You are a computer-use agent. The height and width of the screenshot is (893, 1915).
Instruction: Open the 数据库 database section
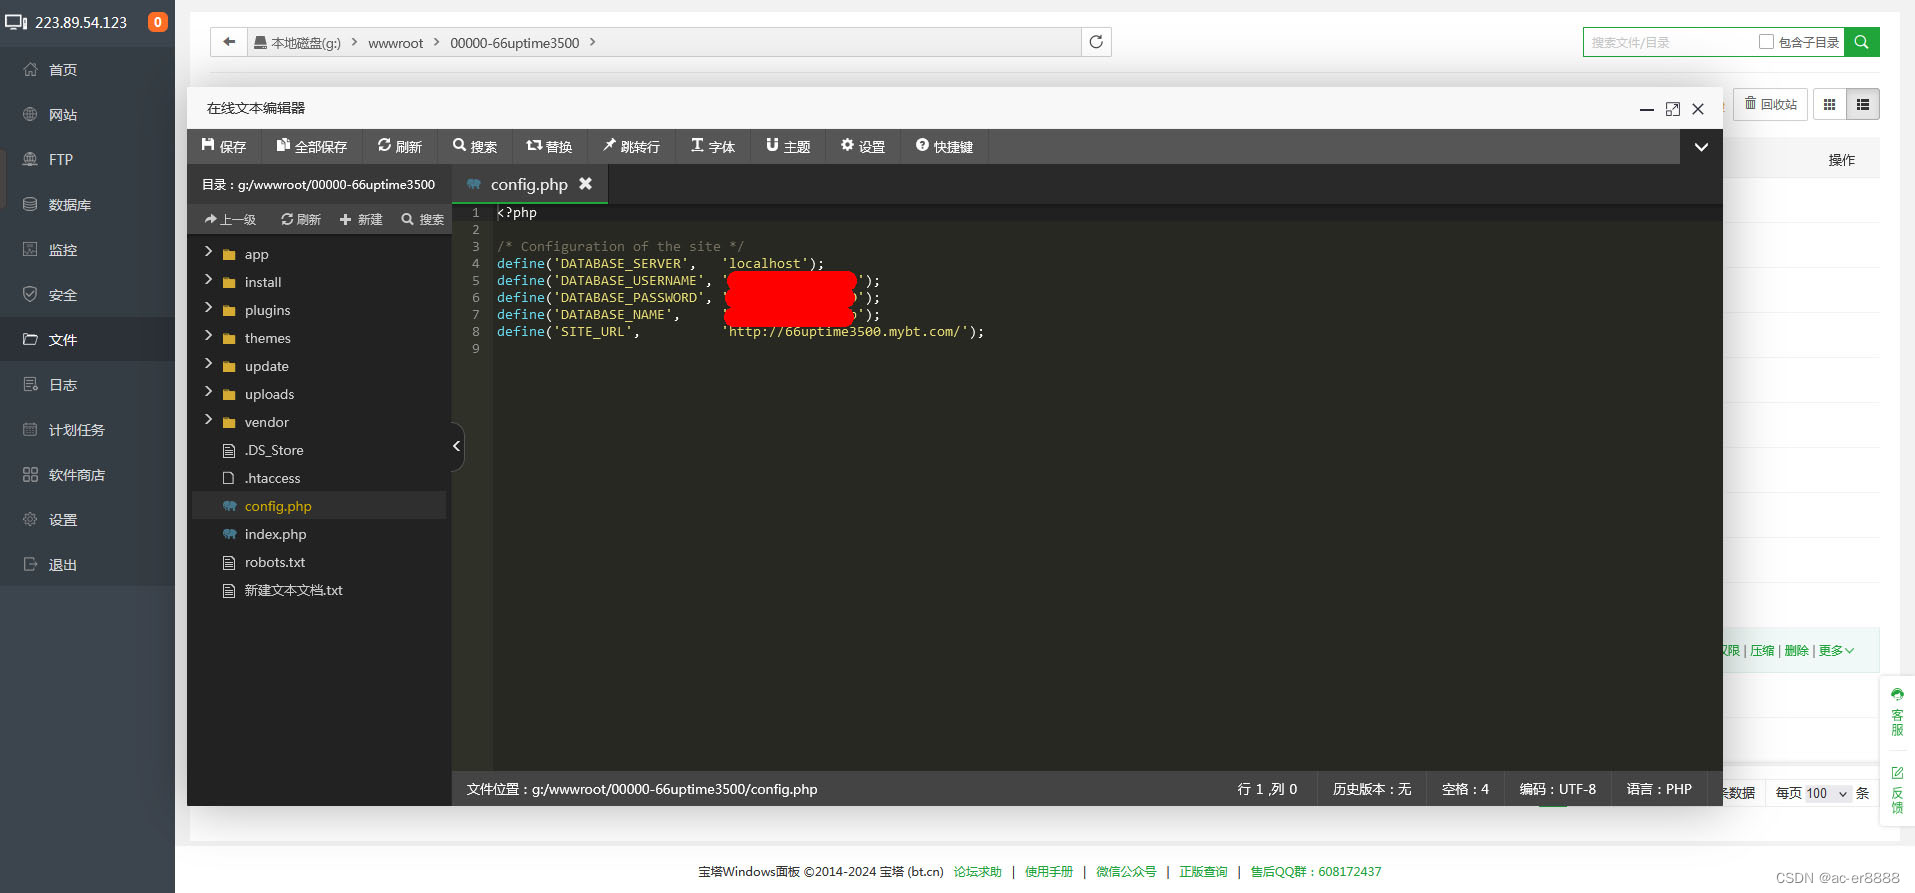pos(69,205)
